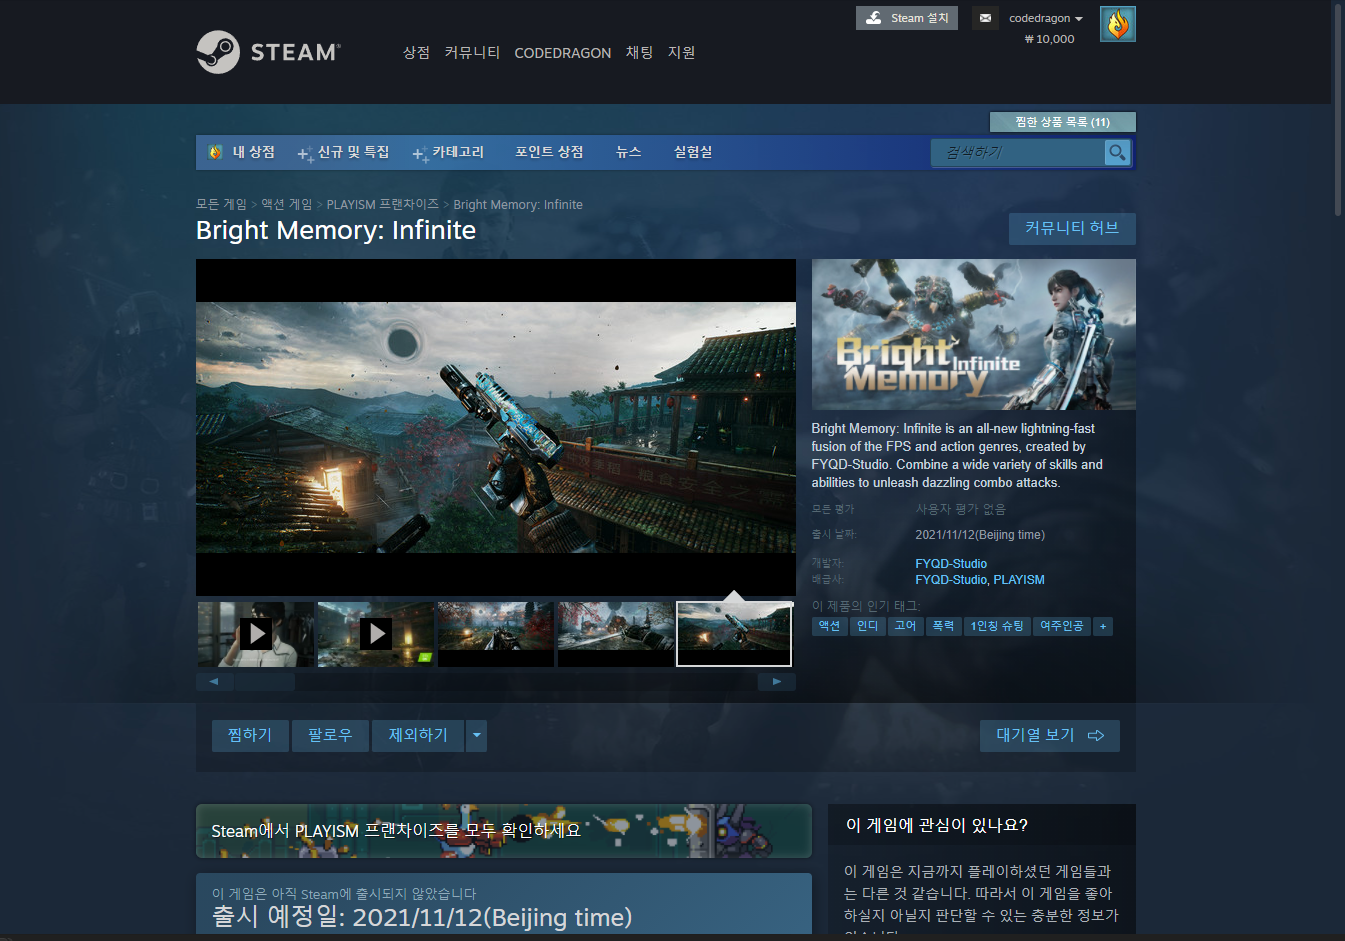The height and width of the screenshot is (941, 1345).
Task: Click 액션 게임 breadcrumb link
Action: click(x=287, y=204)
